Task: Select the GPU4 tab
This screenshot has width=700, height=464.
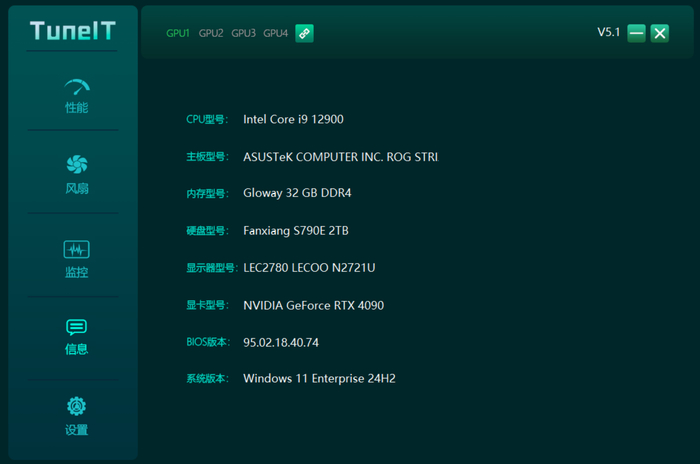Action: coord(276,33)
